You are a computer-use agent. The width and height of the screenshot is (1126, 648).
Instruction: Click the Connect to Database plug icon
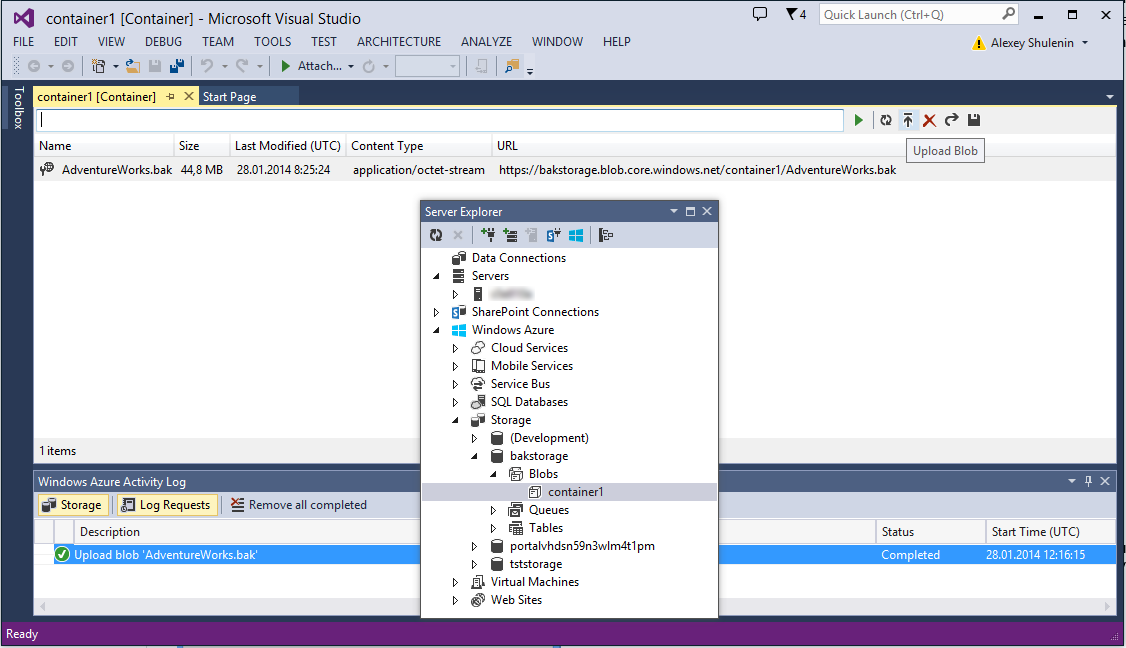[488, 235]
